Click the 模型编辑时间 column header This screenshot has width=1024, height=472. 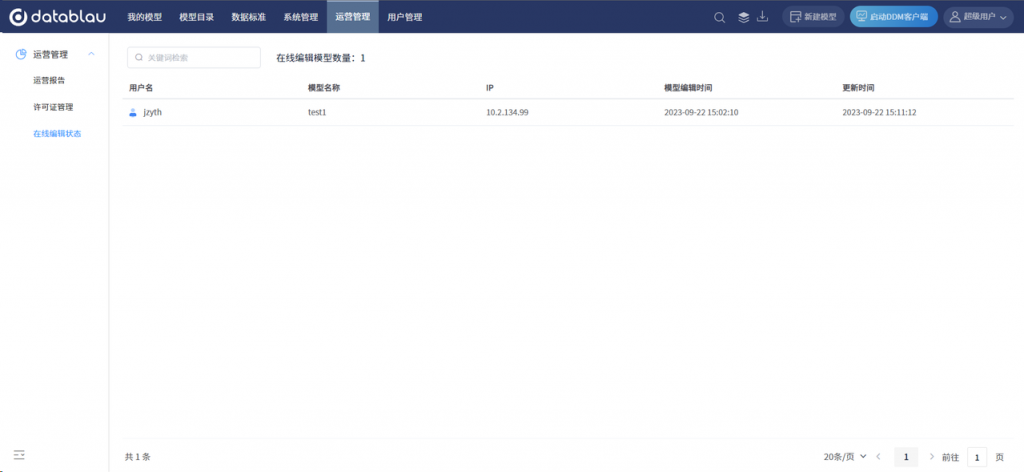[x=688, y=87]
